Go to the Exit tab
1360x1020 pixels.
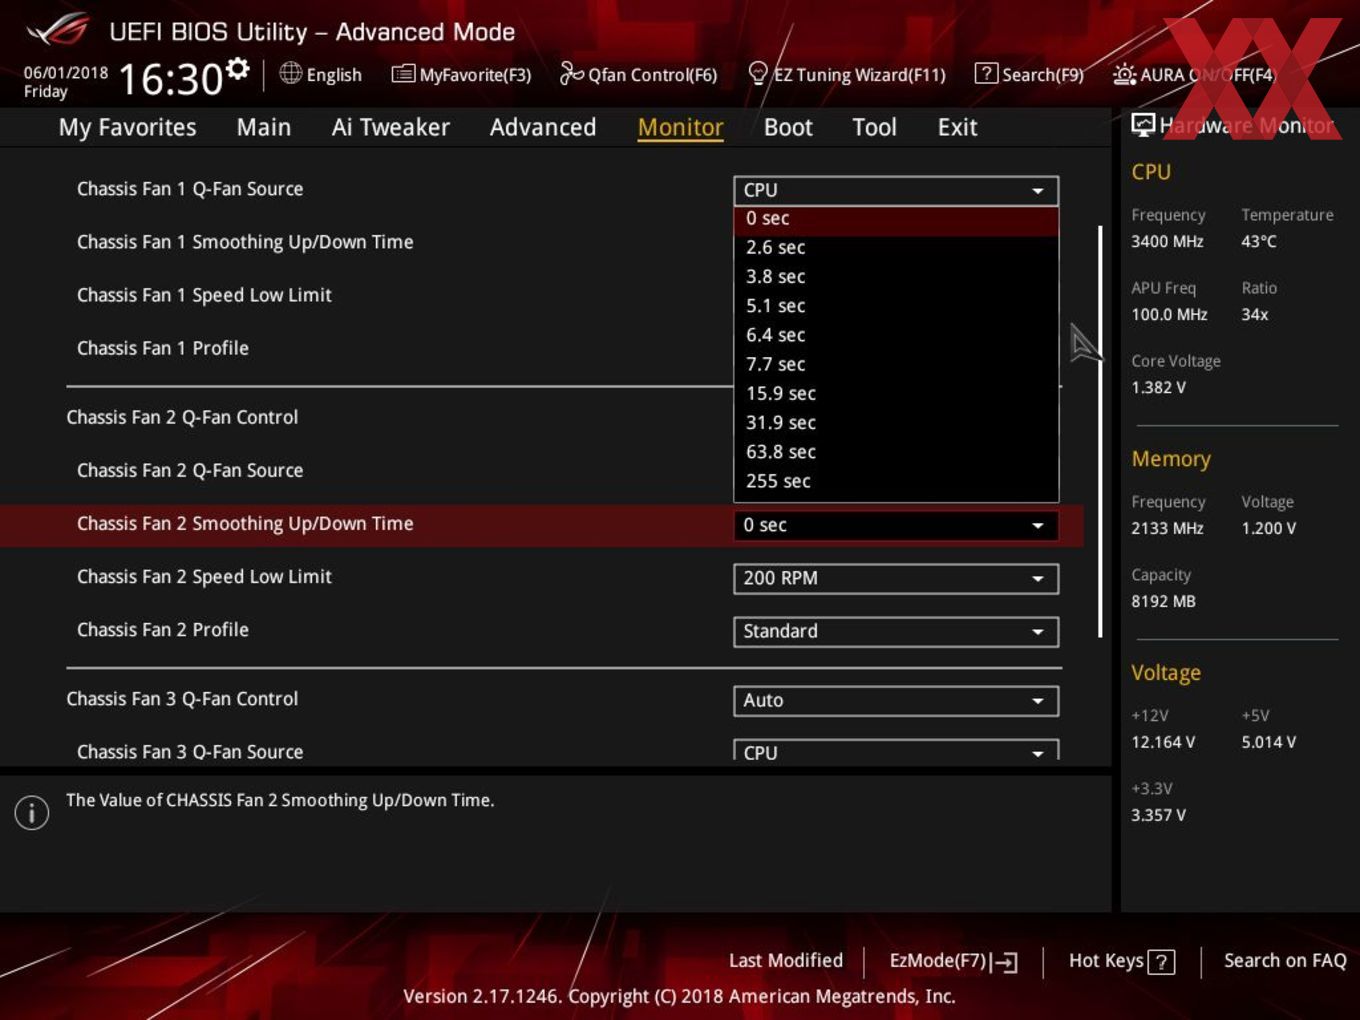pos(957,127)
